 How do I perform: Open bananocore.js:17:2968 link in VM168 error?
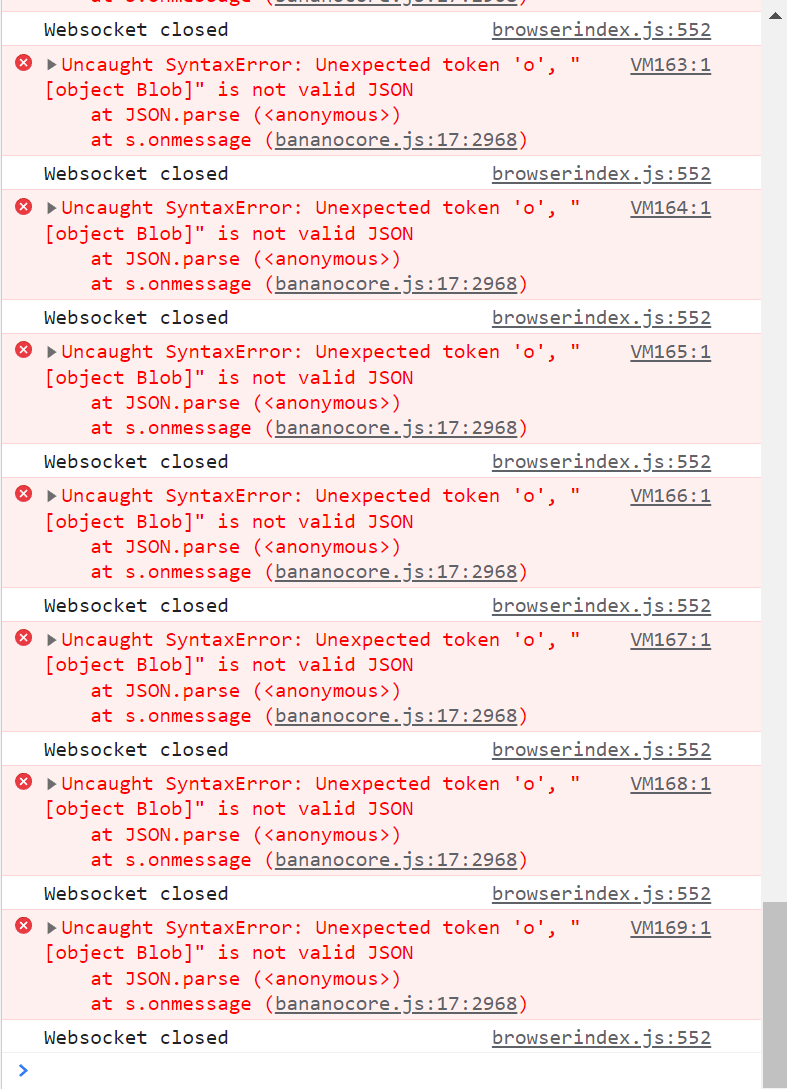(396, 860)
